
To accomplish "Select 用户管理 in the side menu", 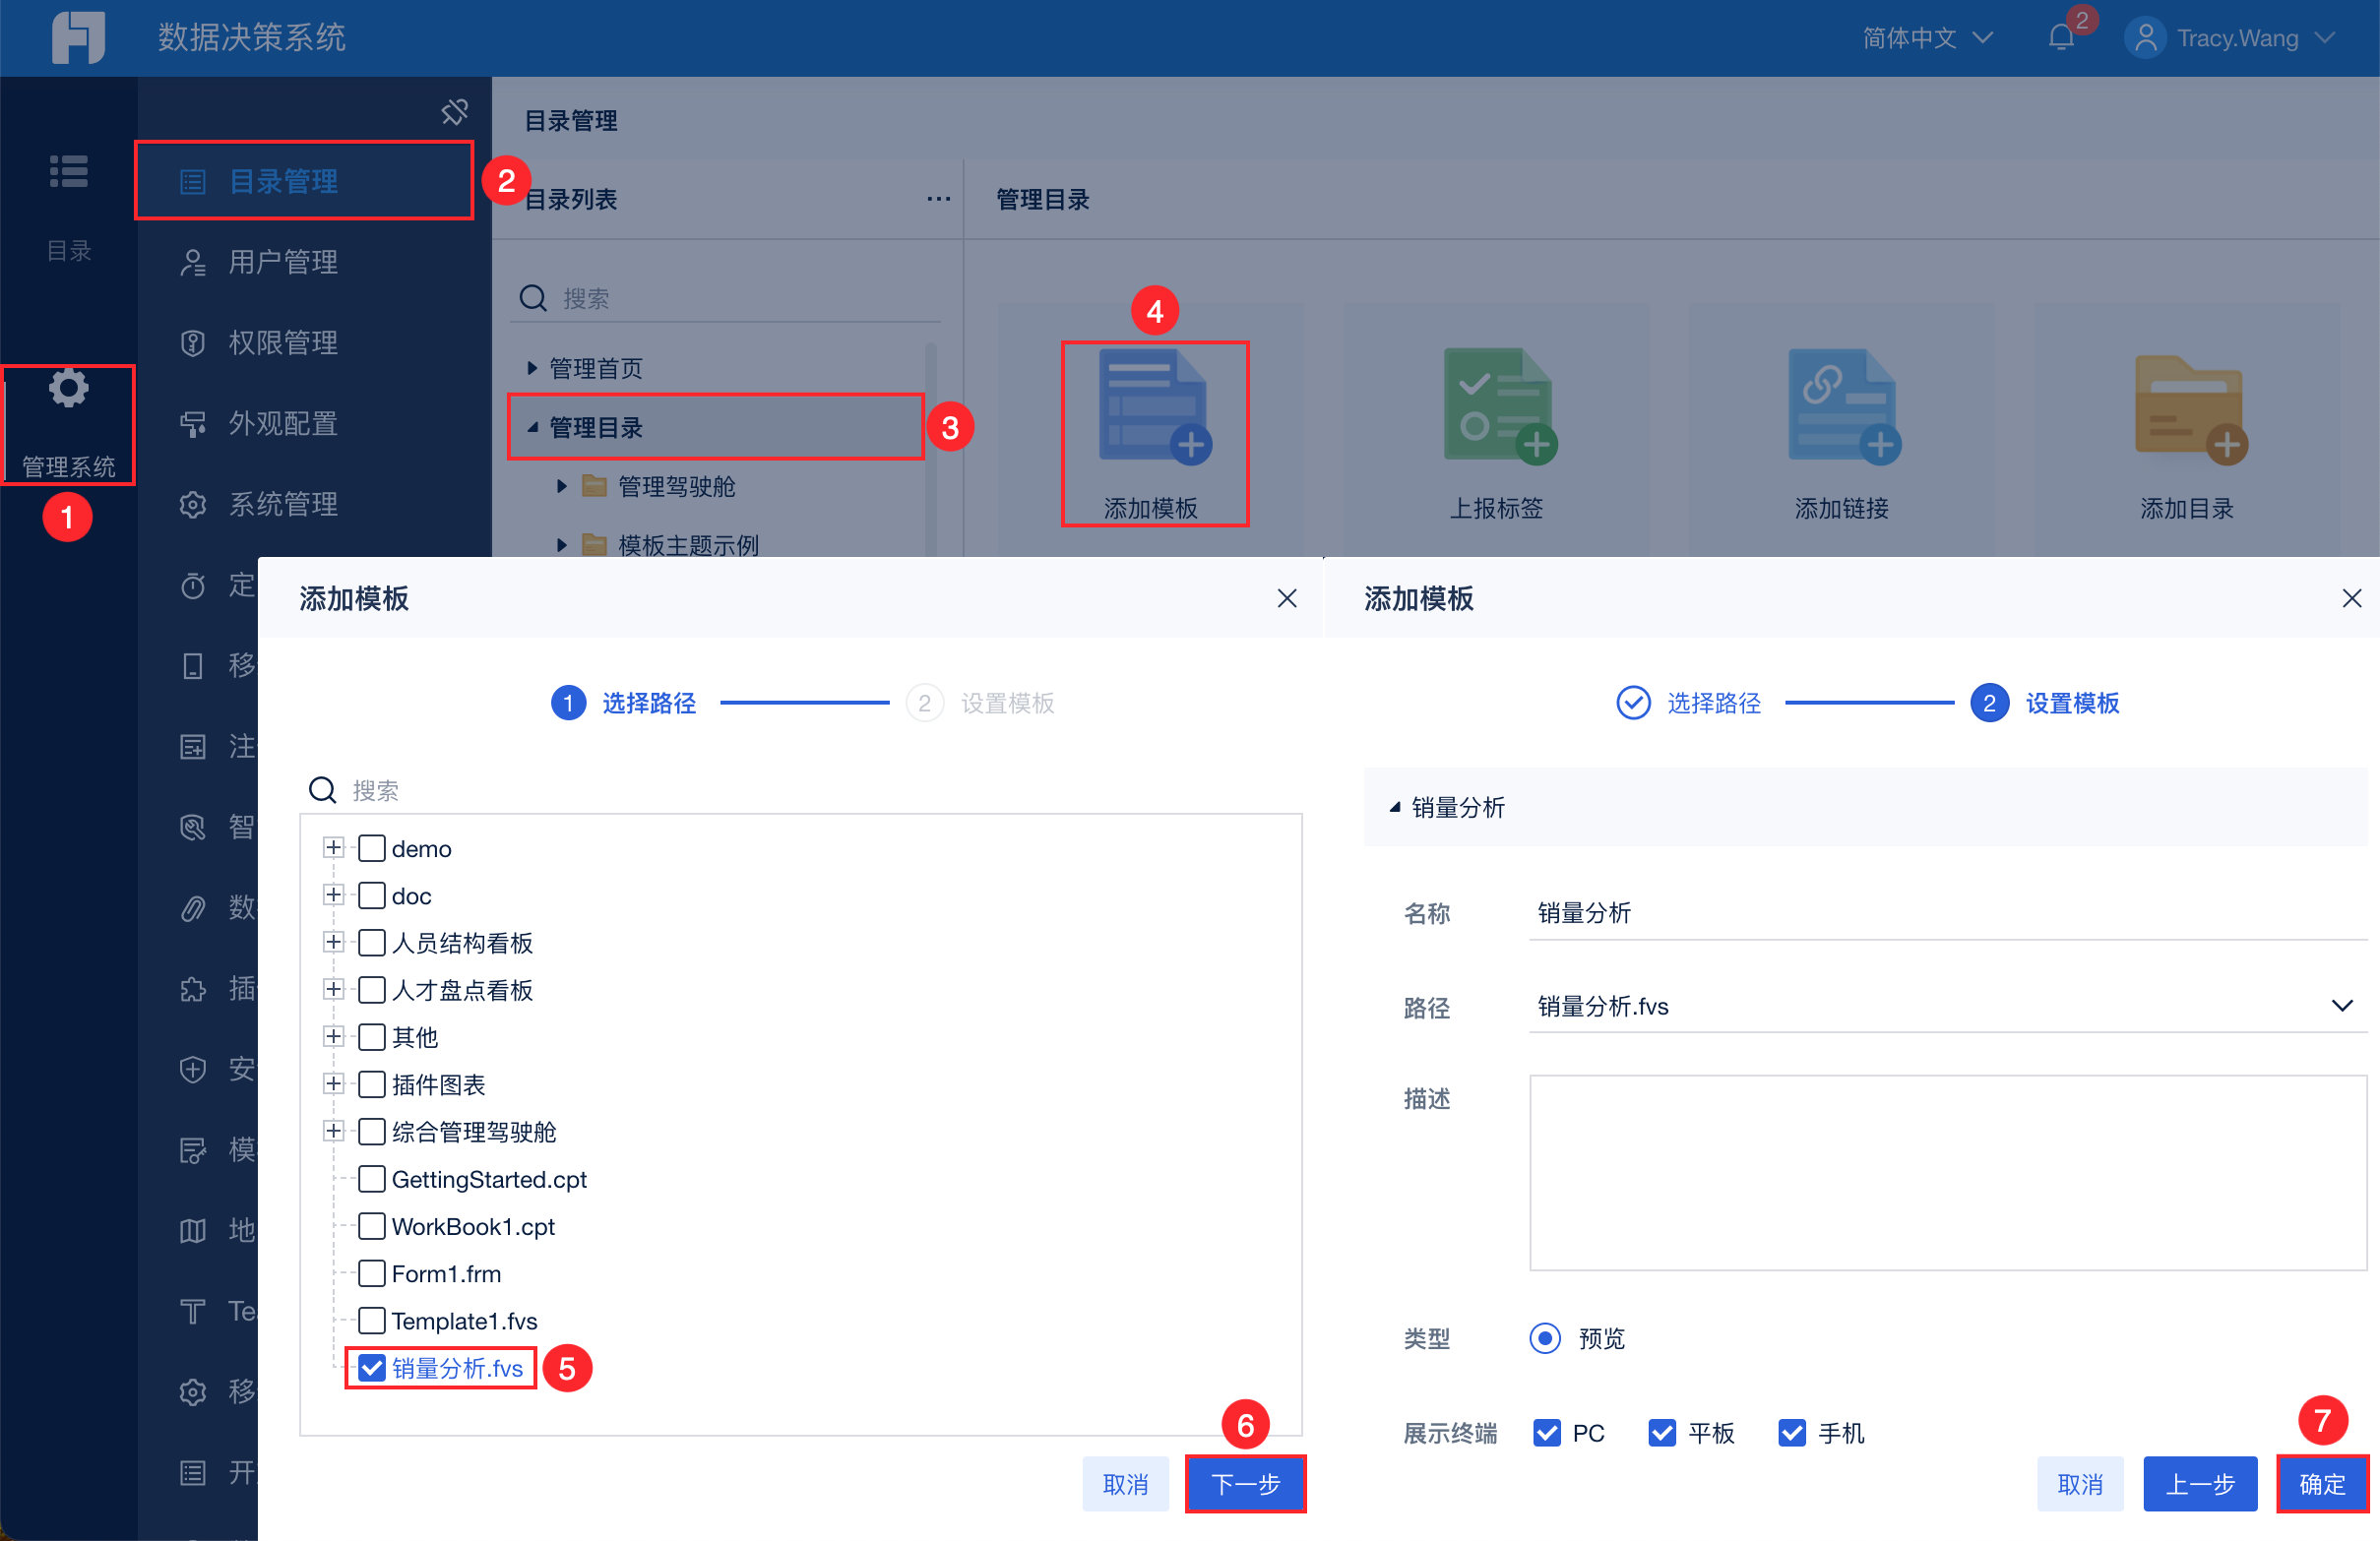I will [x=283, y=262].
